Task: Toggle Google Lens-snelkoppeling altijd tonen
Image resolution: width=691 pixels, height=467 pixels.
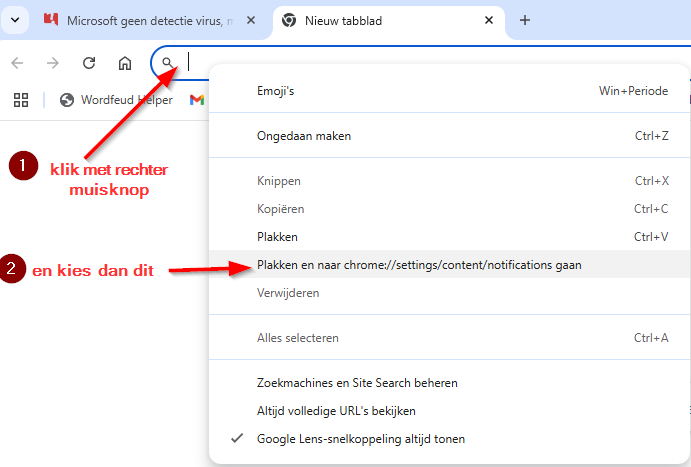Action: [x=361, y=438]
